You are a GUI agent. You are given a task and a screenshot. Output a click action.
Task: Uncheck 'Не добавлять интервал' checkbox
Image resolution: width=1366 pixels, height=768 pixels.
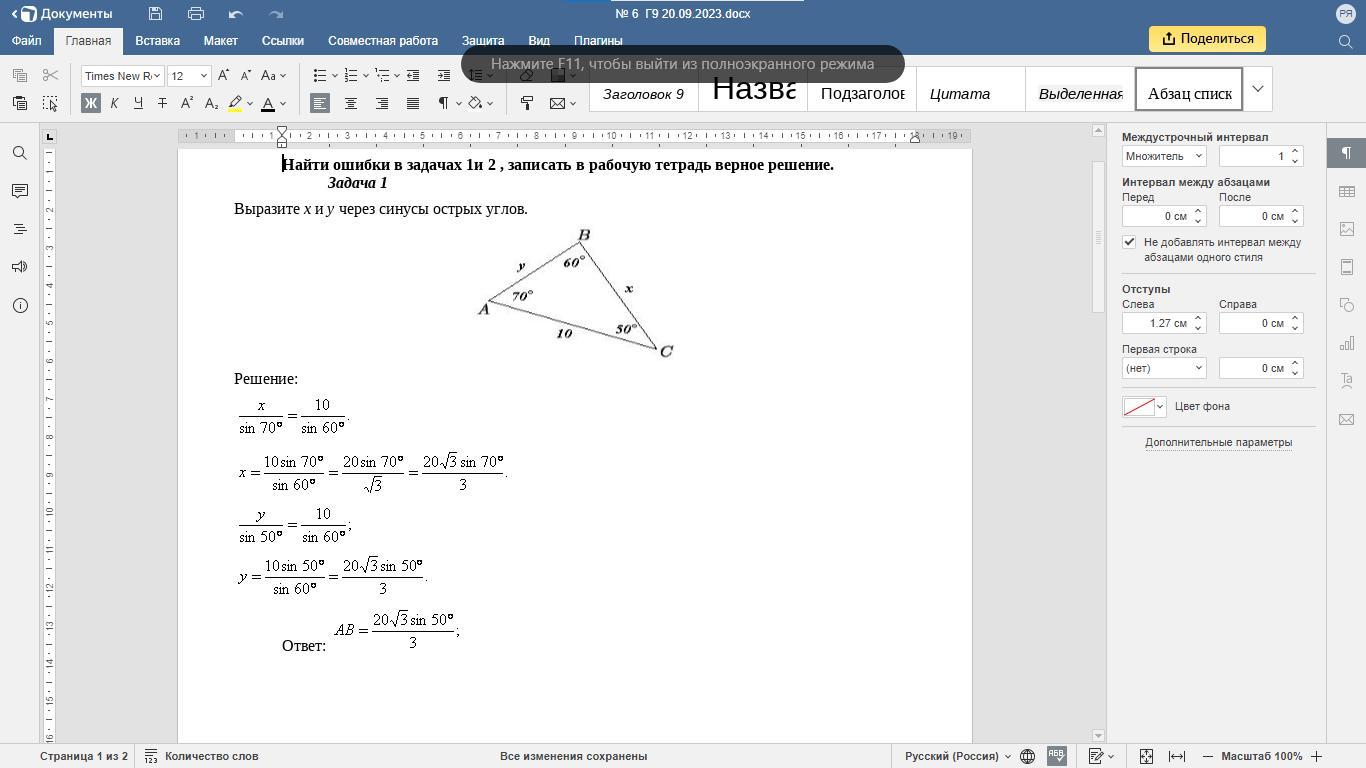[1129, 242]
